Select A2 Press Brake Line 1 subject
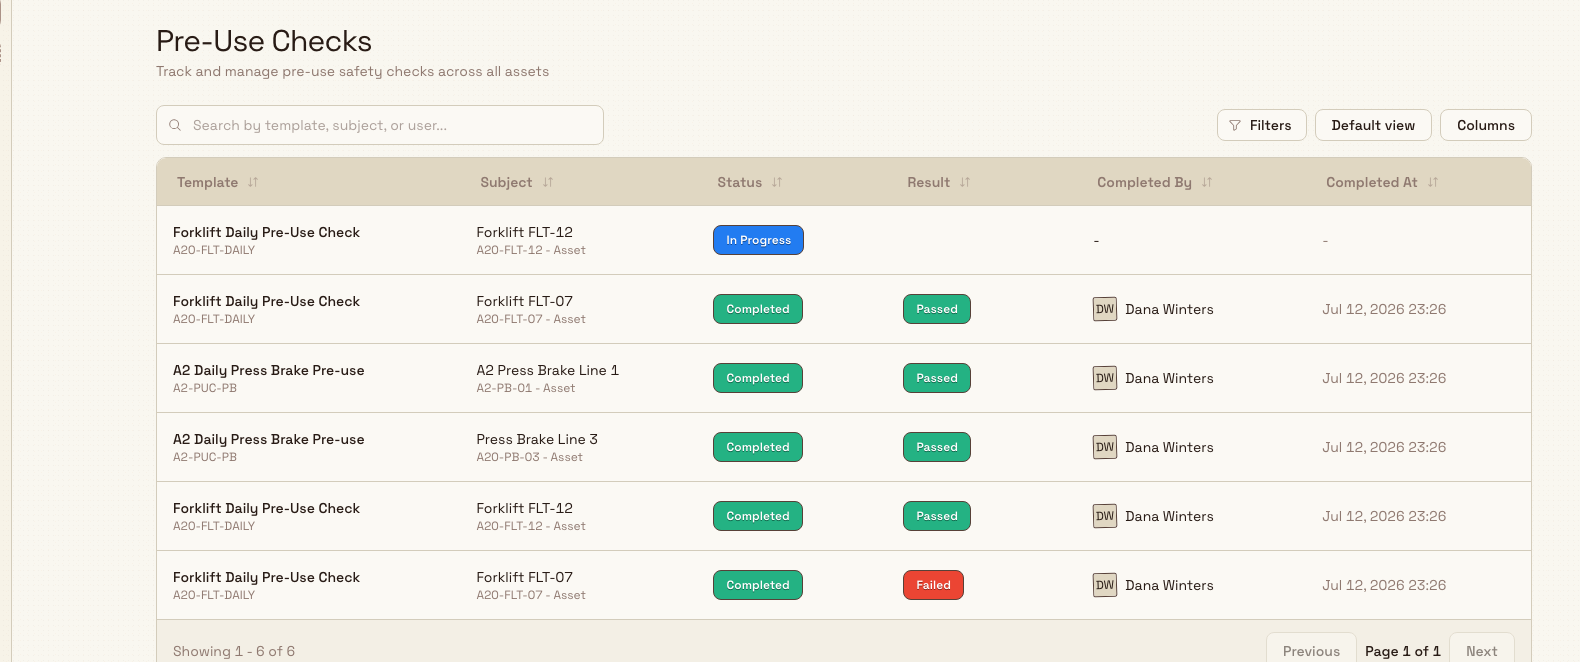Viewport: 1580px width, 662px height. (547, 370)
